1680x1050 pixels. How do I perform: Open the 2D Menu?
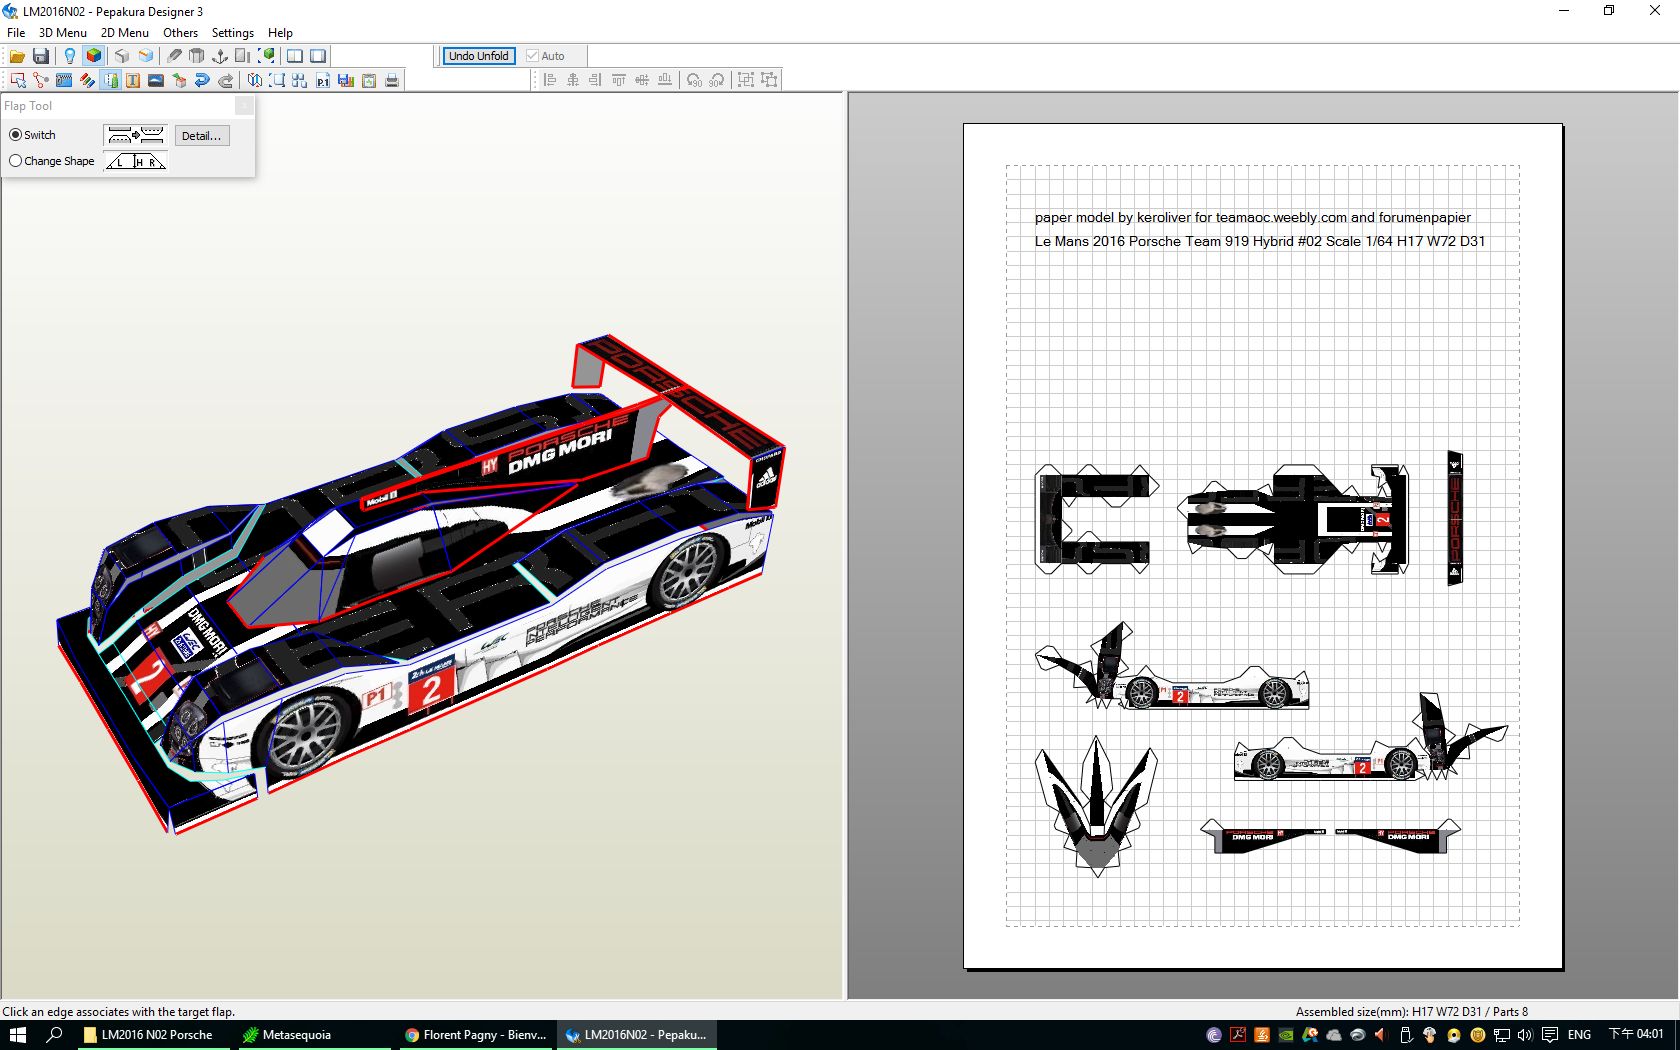124,33
